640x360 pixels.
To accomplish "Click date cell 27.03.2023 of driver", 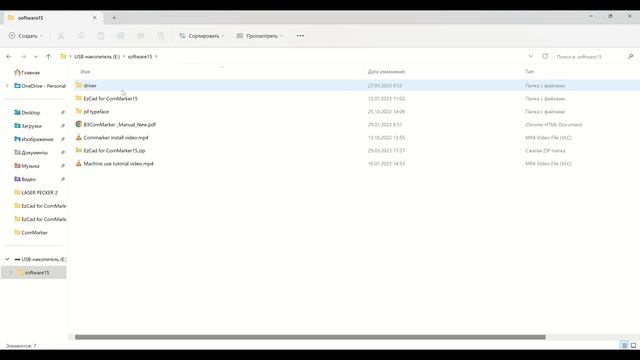I will 385,86.
